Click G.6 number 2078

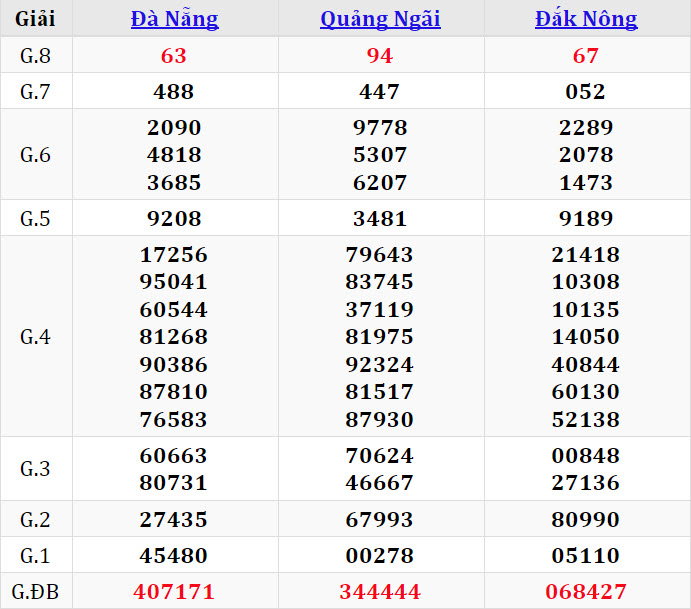(586, 155)
